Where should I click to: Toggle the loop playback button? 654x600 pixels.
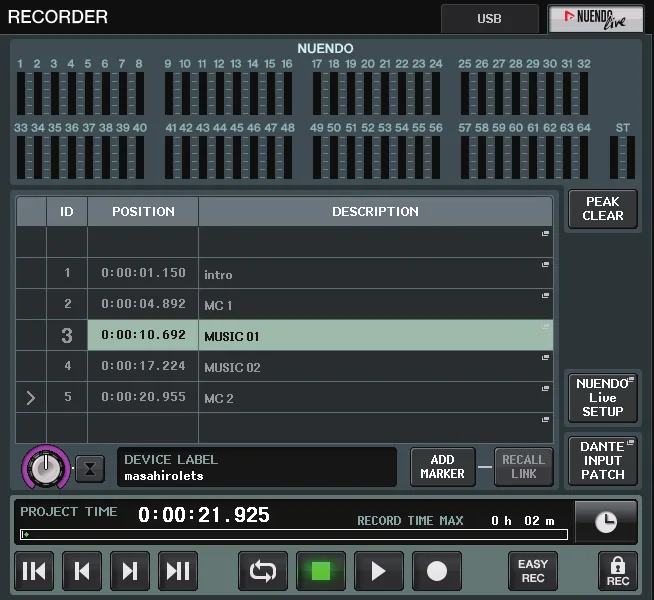tap(263, 571)
